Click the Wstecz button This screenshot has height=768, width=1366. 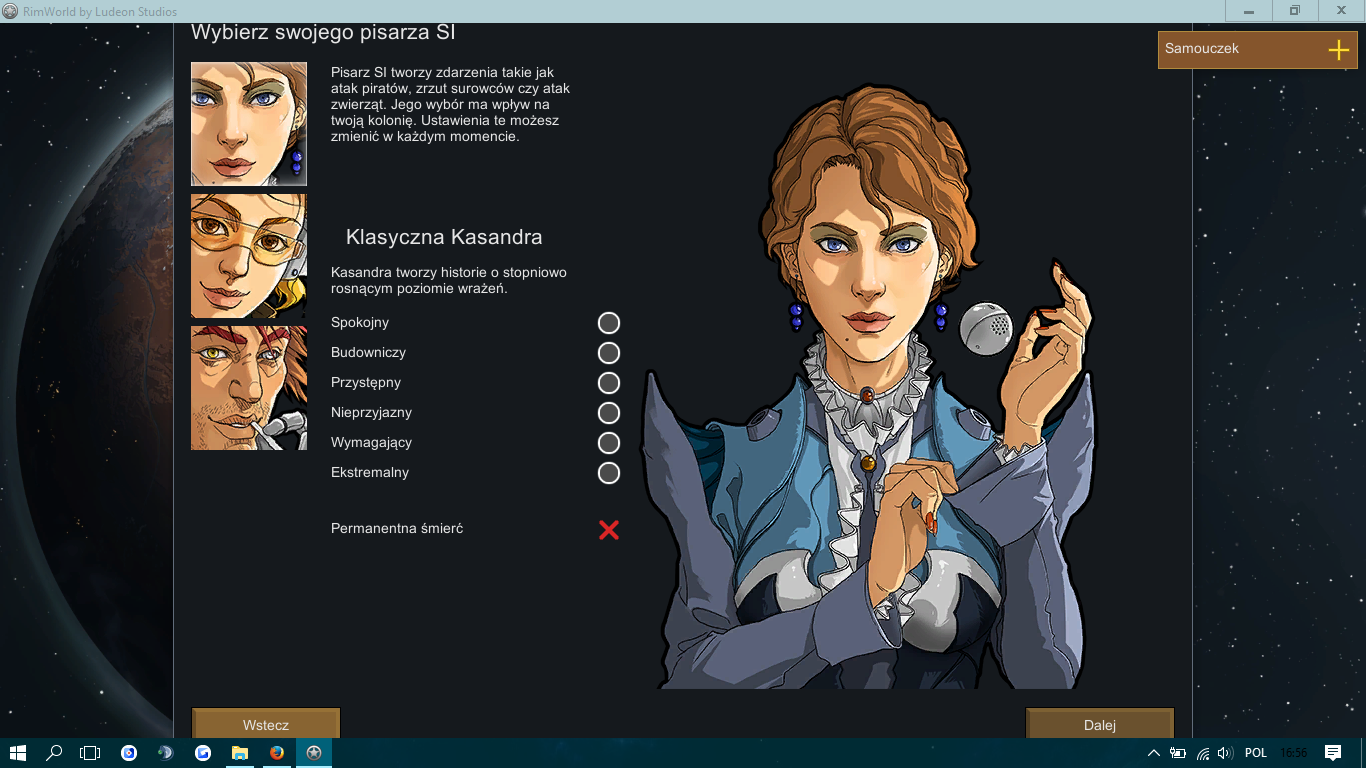(x=266, y=725)
